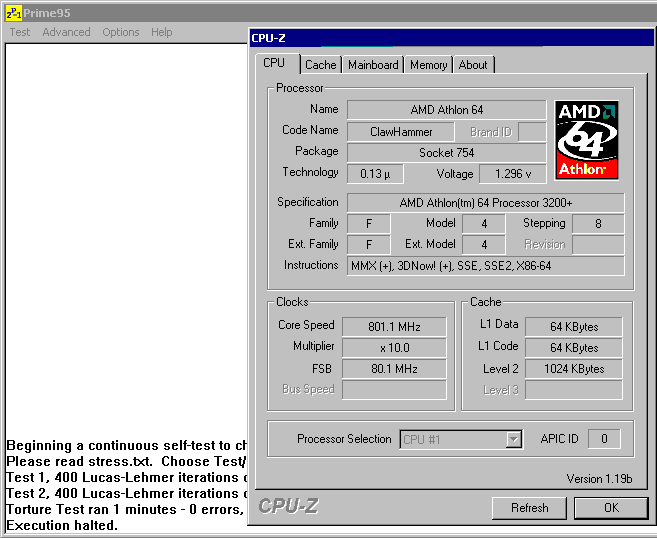Viewport: 657px width, 538px height.
Task: Click the Socket 754 package value
Action: pyautogui.click(x=447, y=153)
